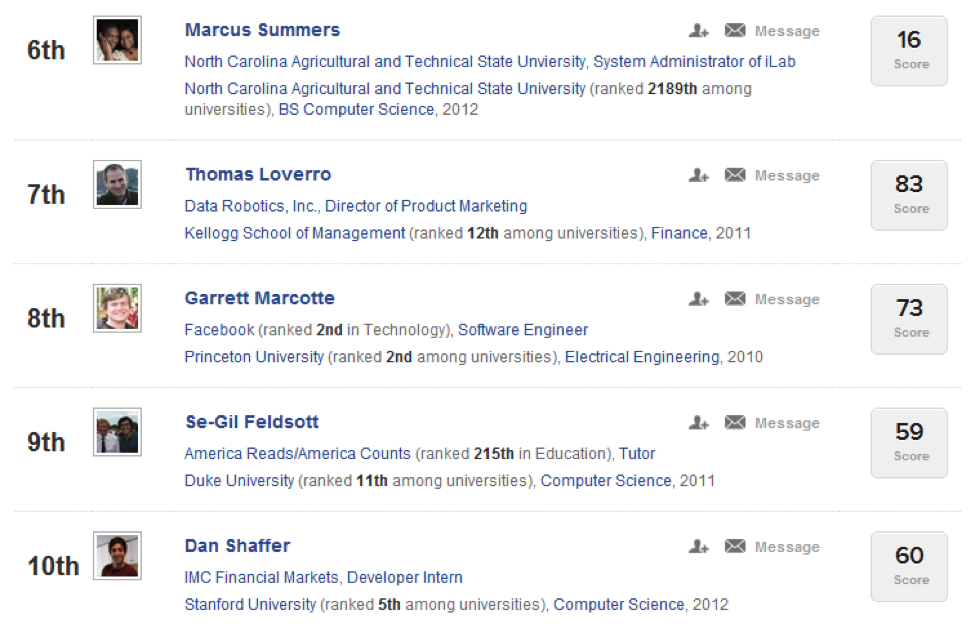Send a Message to Se-Gil Feldsott
The width and height of the screenshot is (975, 635).
pos(787,424)
